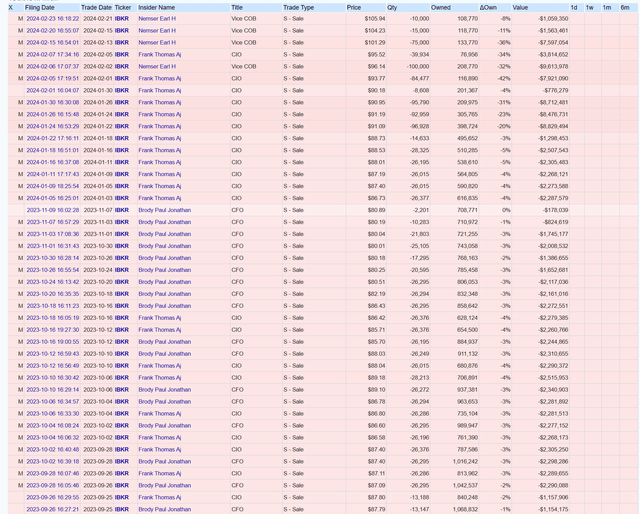This screenshot has height=514, width=640.
Task: Open IBKR ticker in 2024-02-23 filing row
Action: point(122,19)
